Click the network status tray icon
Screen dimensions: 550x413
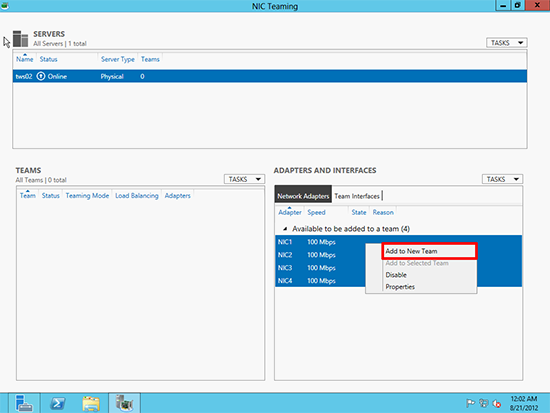[484, 403]
